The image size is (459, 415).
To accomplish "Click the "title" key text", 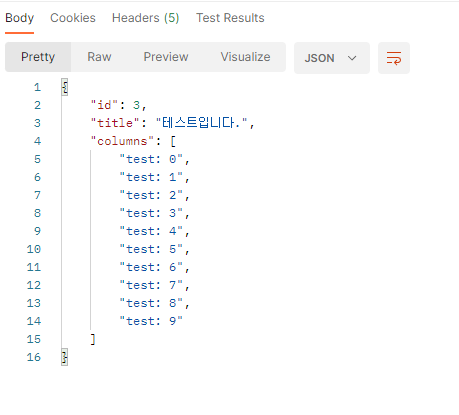I will (115, 123).
